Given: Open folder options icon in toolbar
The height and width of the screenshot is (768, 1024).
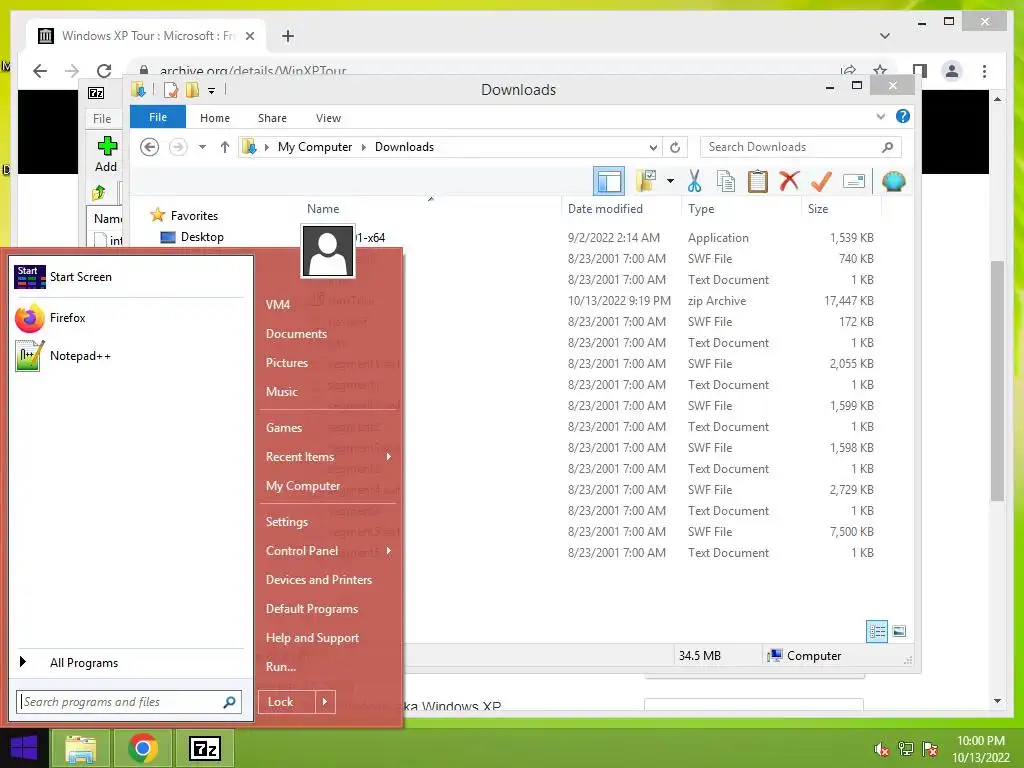Looking at the screenshot, I should 646,181.
